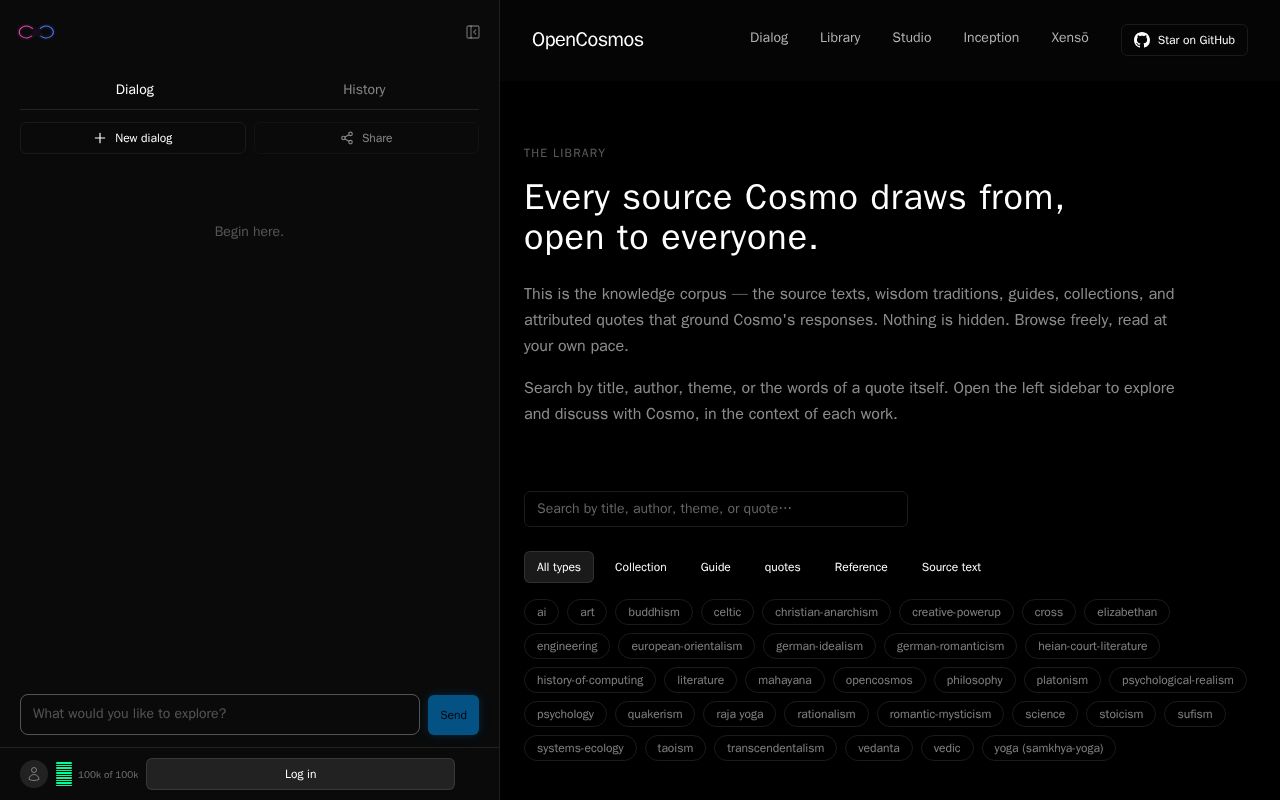The image size is (1280, 800).
Task: Click the OpenCosmos title link
Action: tap(588, 40)
